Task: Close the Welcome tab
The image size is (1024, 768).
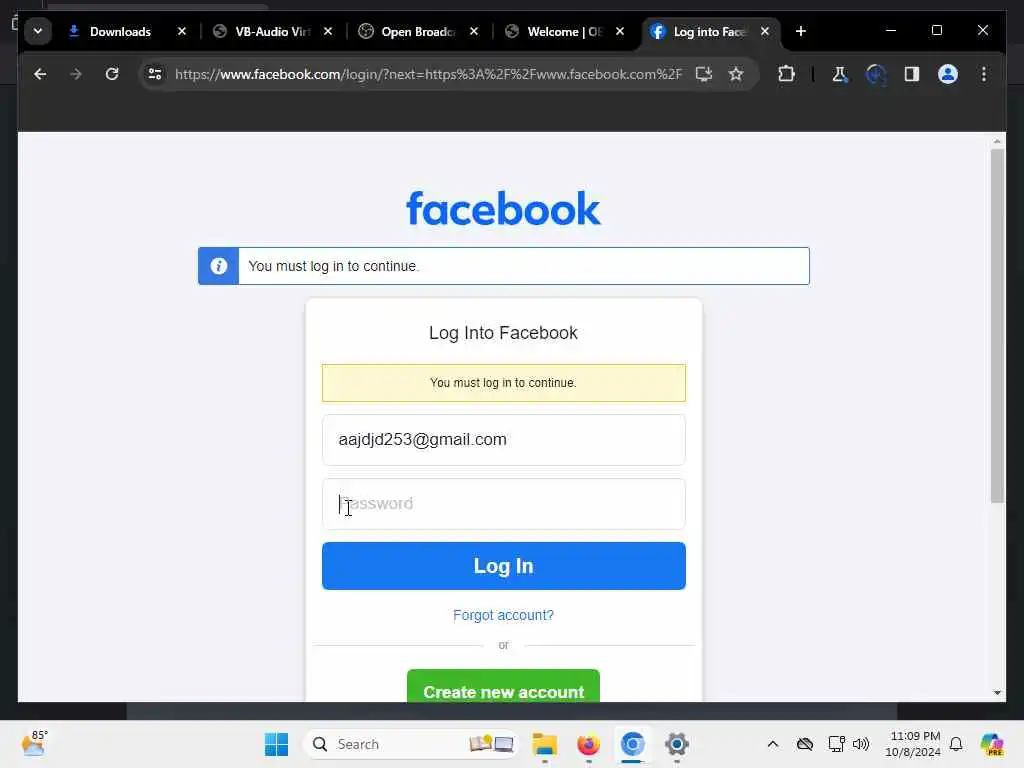Action: pyautogui.click(x=620, y=31)
